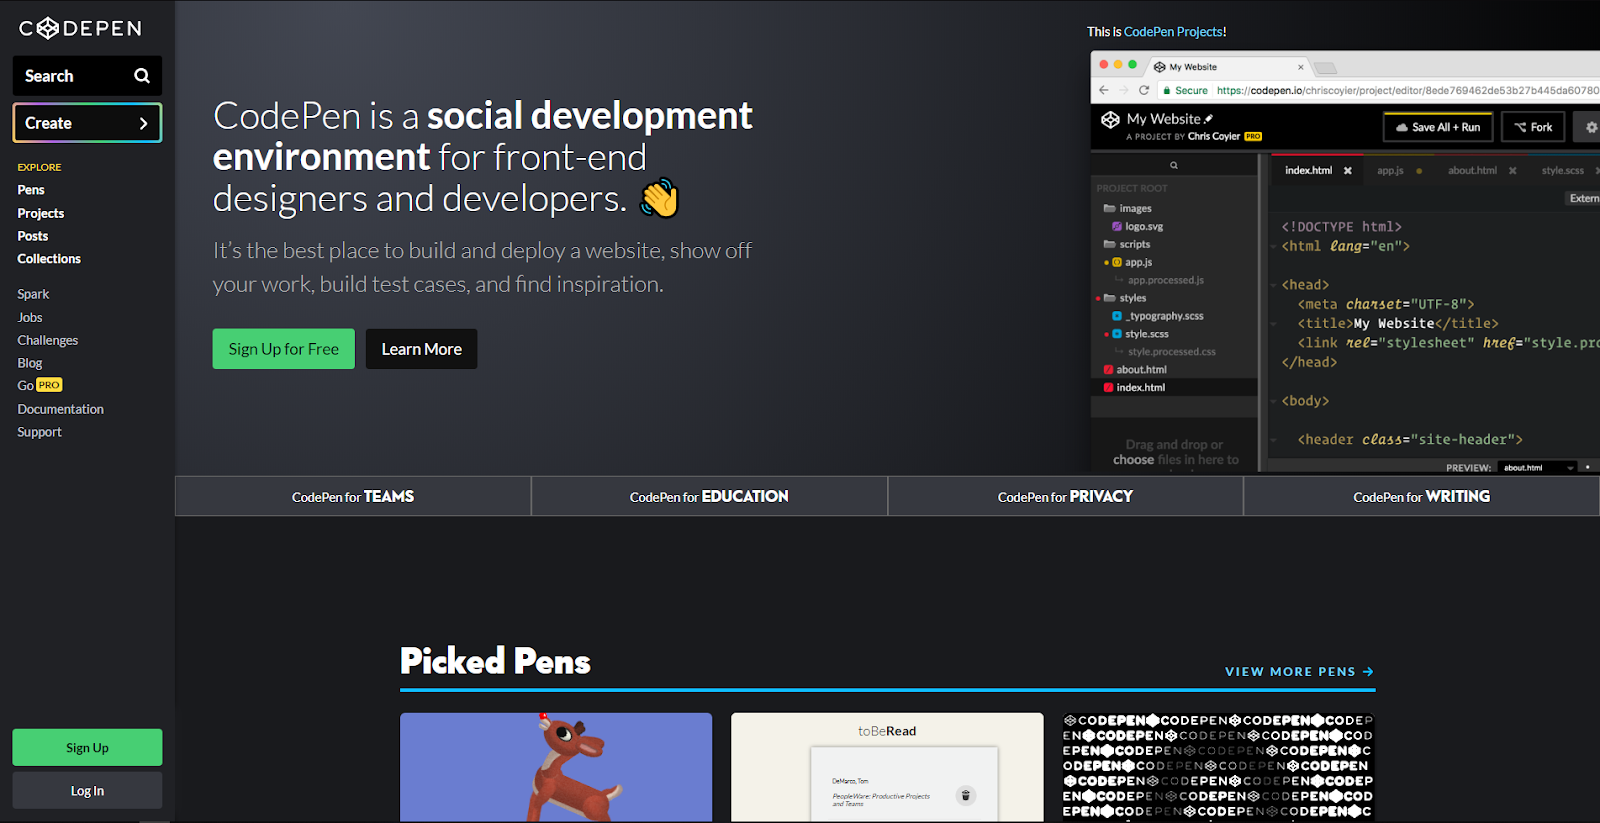
Task: Select CodePen for WRITING tab
Action: [1421, 496]
